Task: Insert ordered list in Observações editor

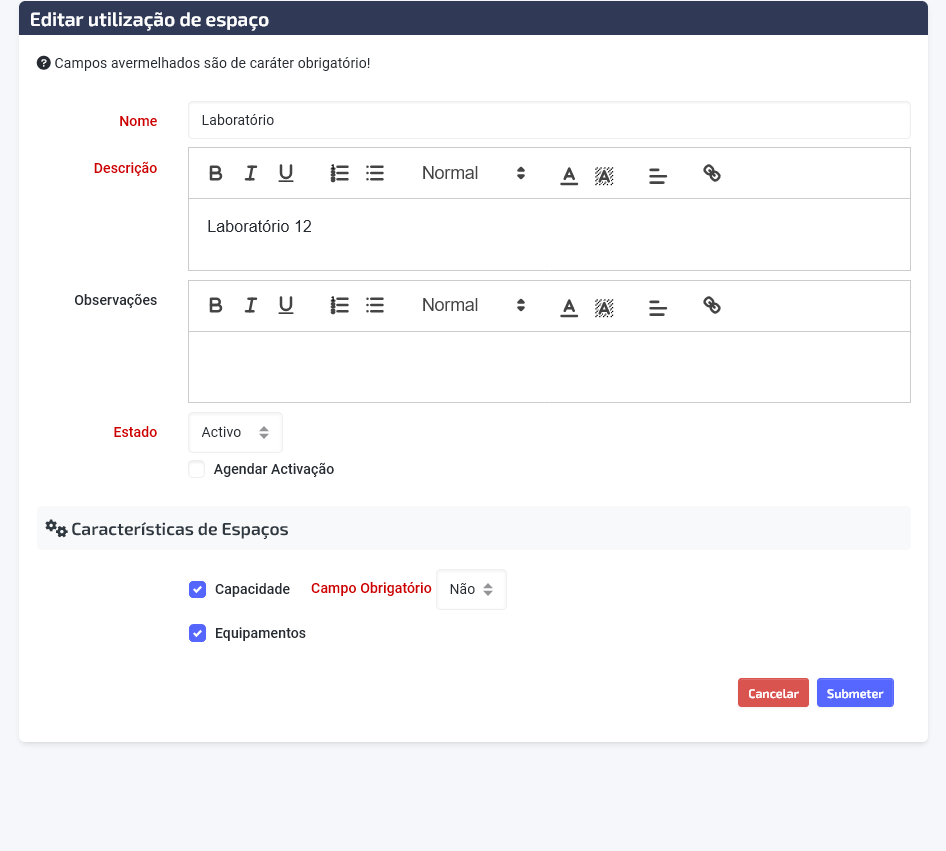Action: tap(340, 305)
